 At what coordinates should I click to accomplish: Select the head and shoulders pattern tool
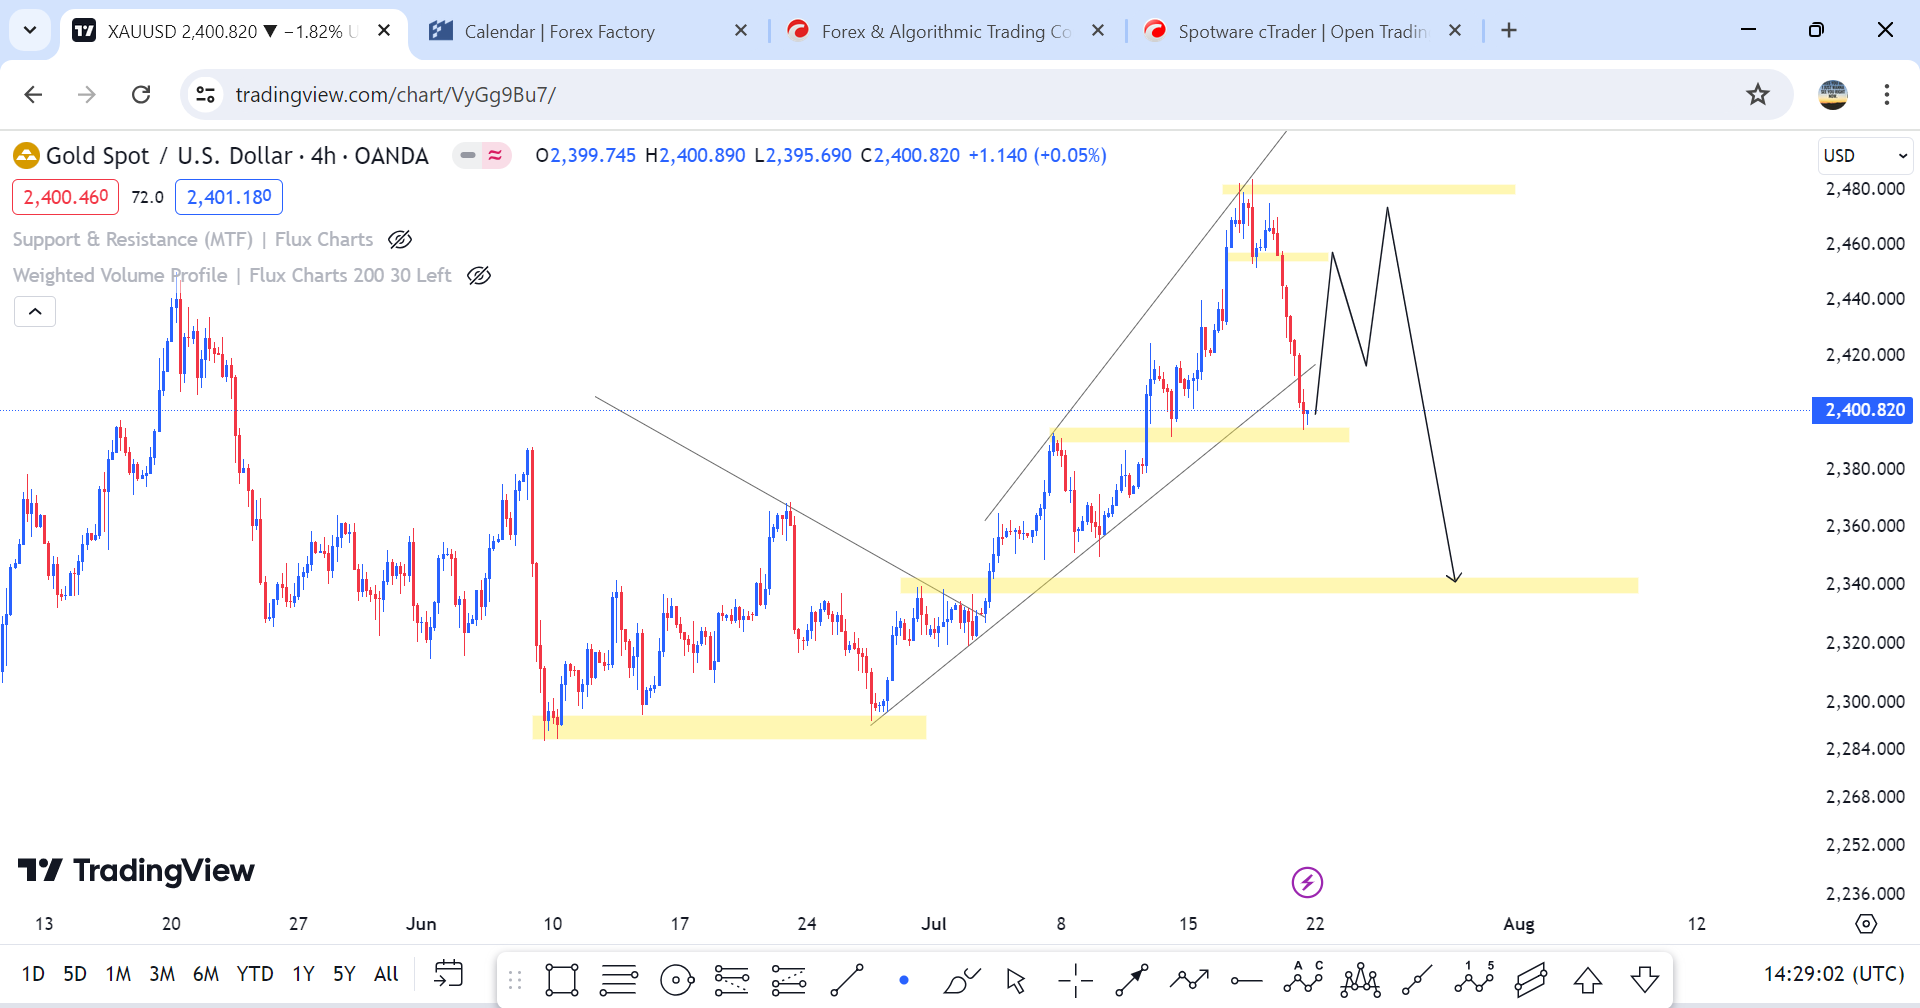1360,980
